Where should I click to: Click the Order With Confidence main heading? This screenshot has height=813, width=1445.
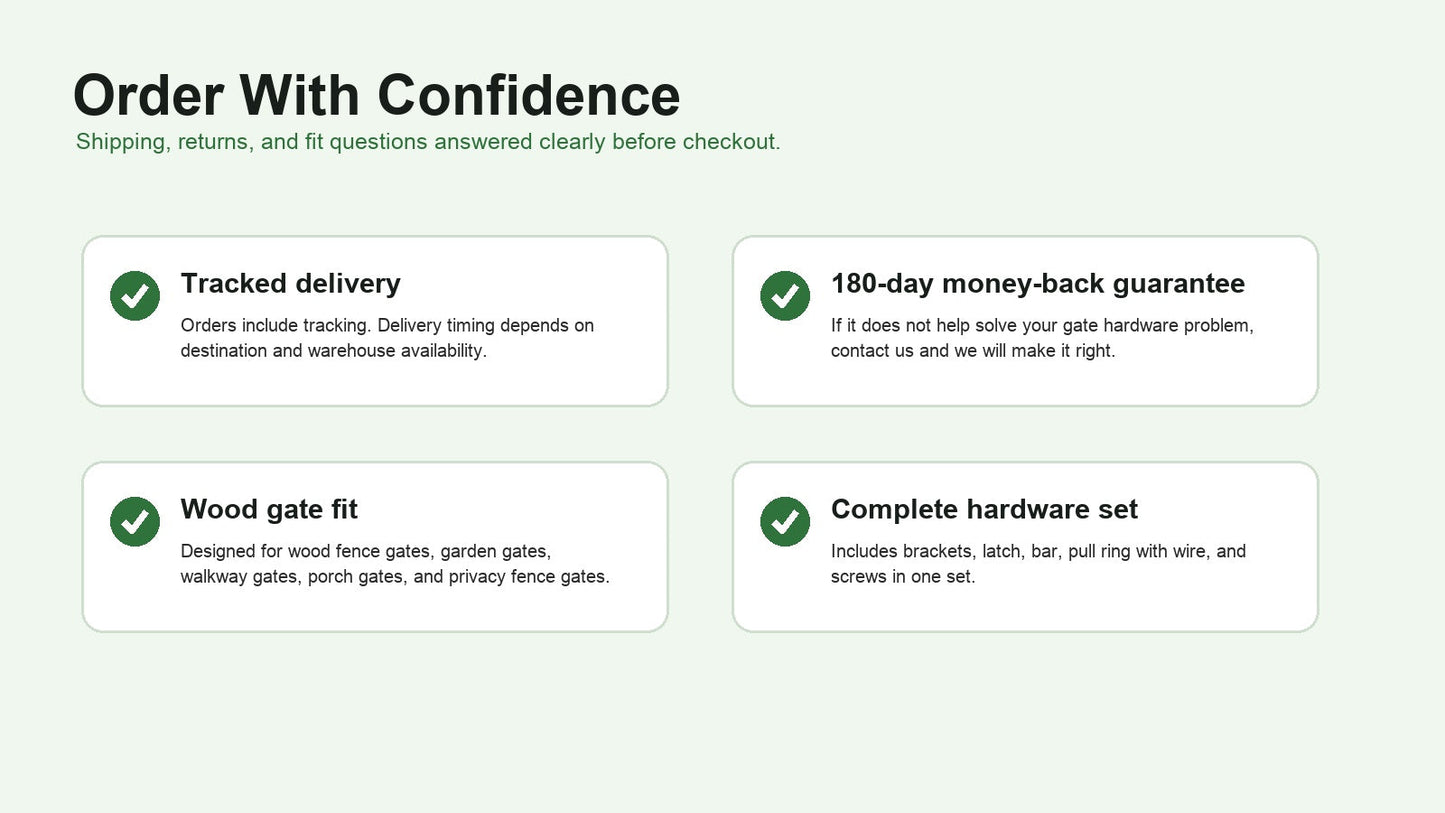point(377,96)
